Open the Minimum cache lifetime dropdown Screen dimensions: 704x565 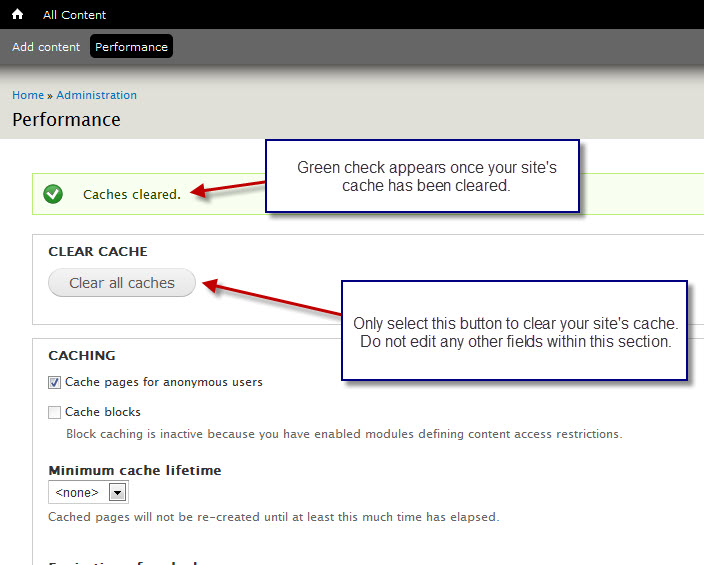(x=88, y=492)
